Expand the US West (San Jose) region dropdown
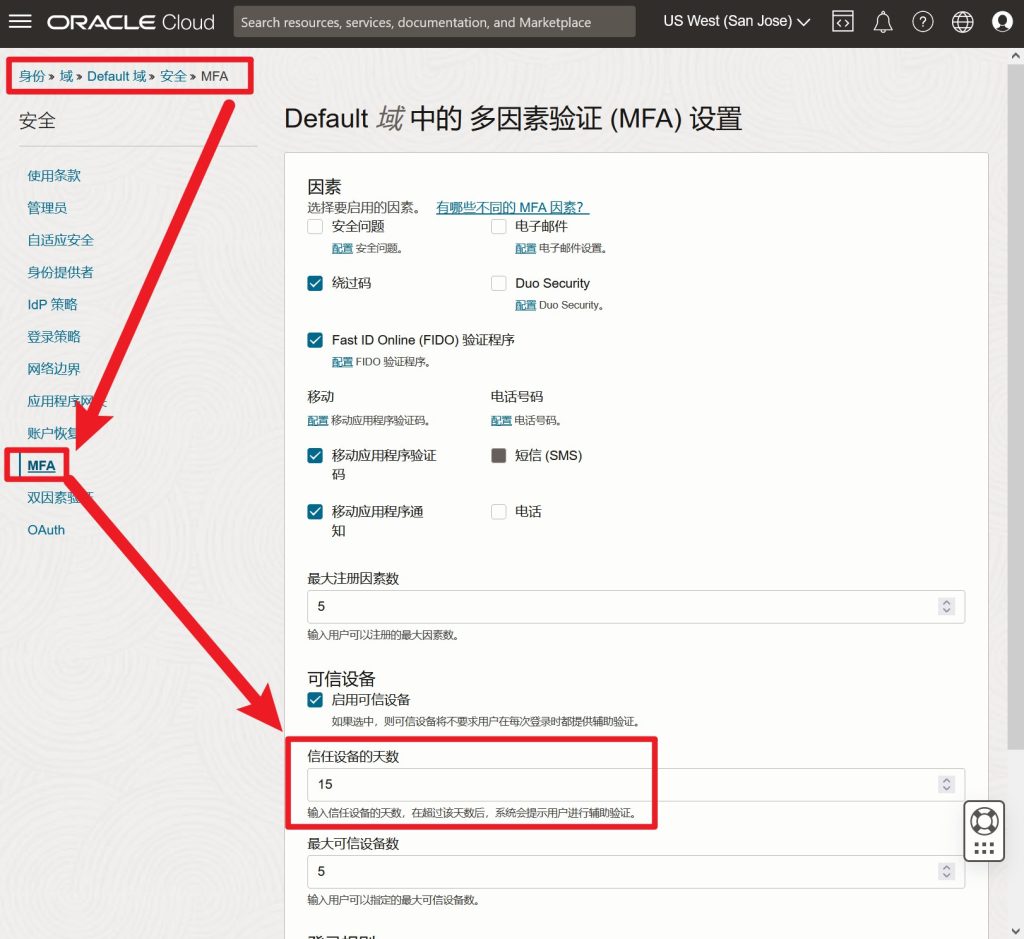The image size is (1024, 939). tap(736, 21)
